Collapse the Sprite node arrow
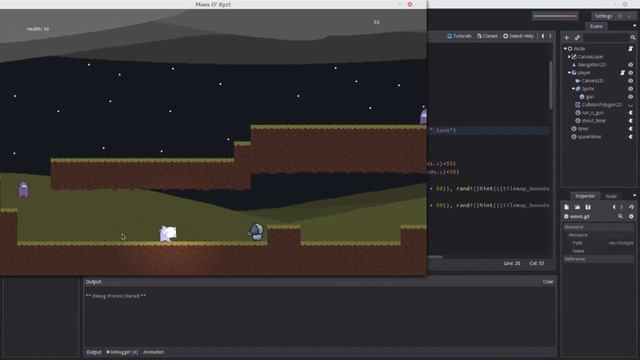 tap(573, 89)
